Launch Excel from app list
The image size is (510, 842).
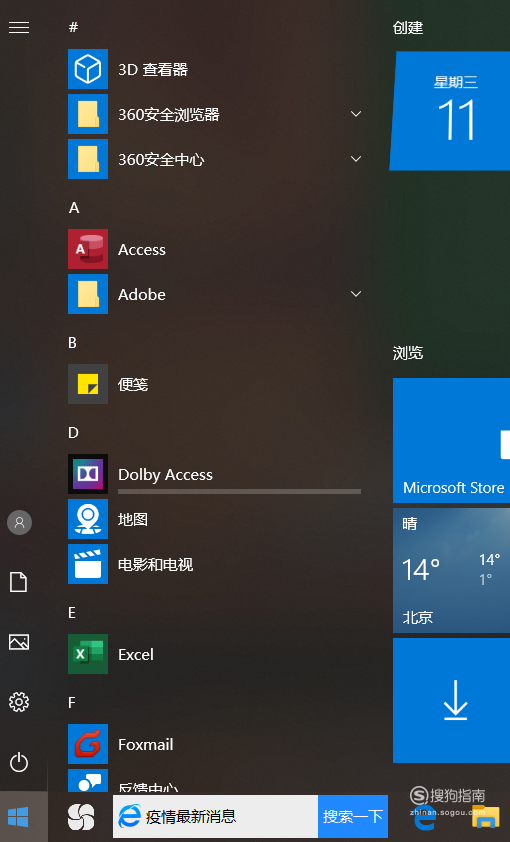click(215, 654)
